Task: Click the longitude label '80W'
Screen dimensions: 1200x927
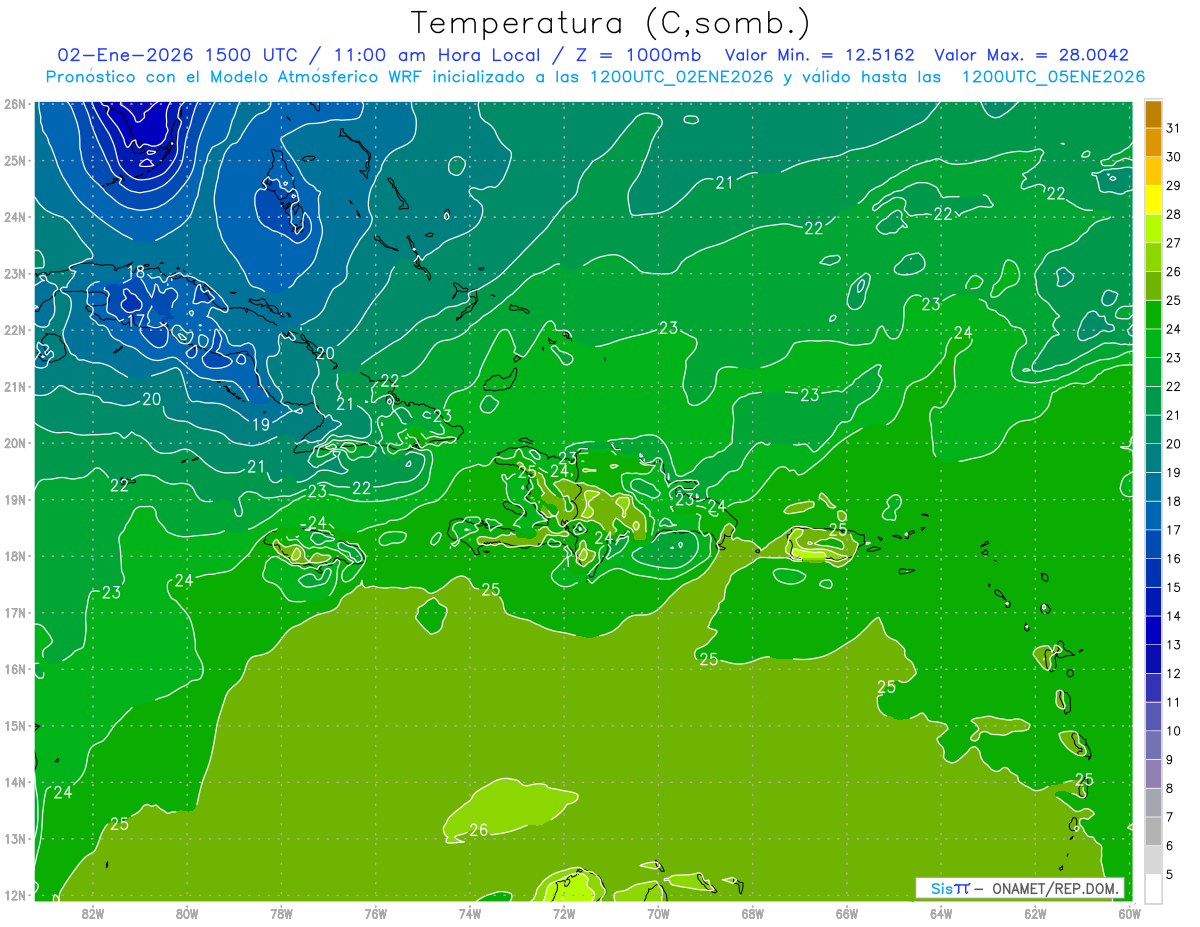Action: coord(187,913)
